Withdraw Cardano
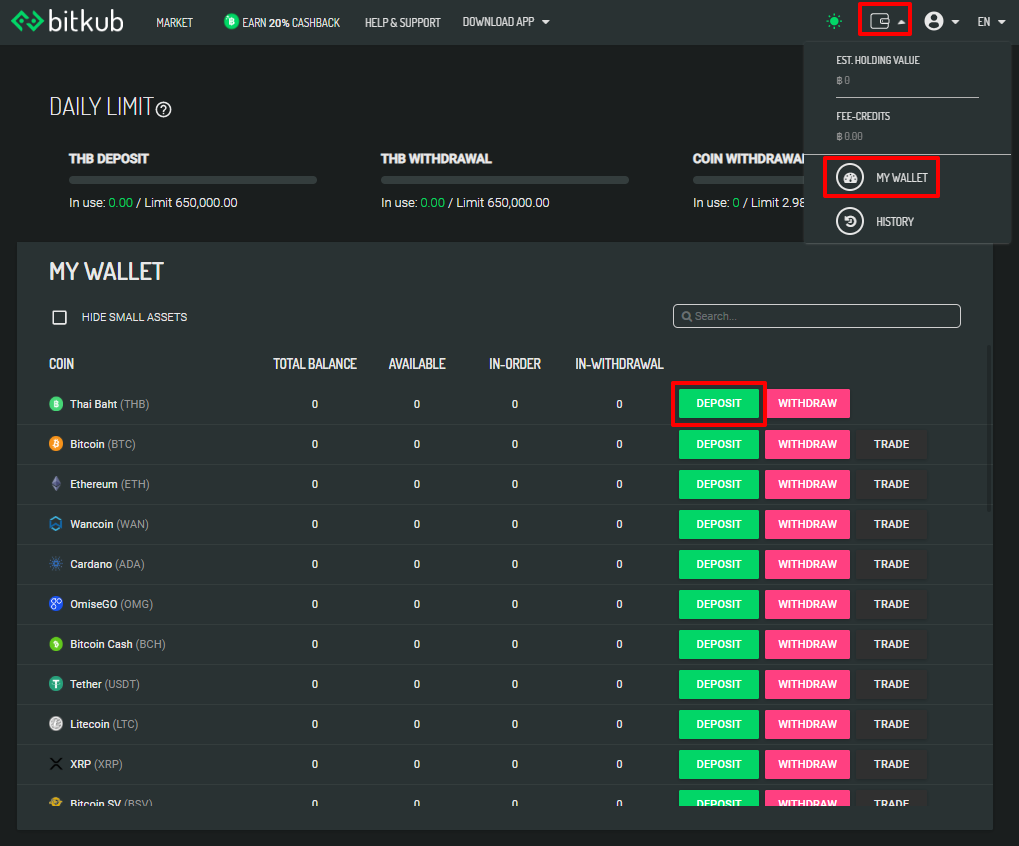This screenshot has height=846, width=1019. click(x=807, y=565)
